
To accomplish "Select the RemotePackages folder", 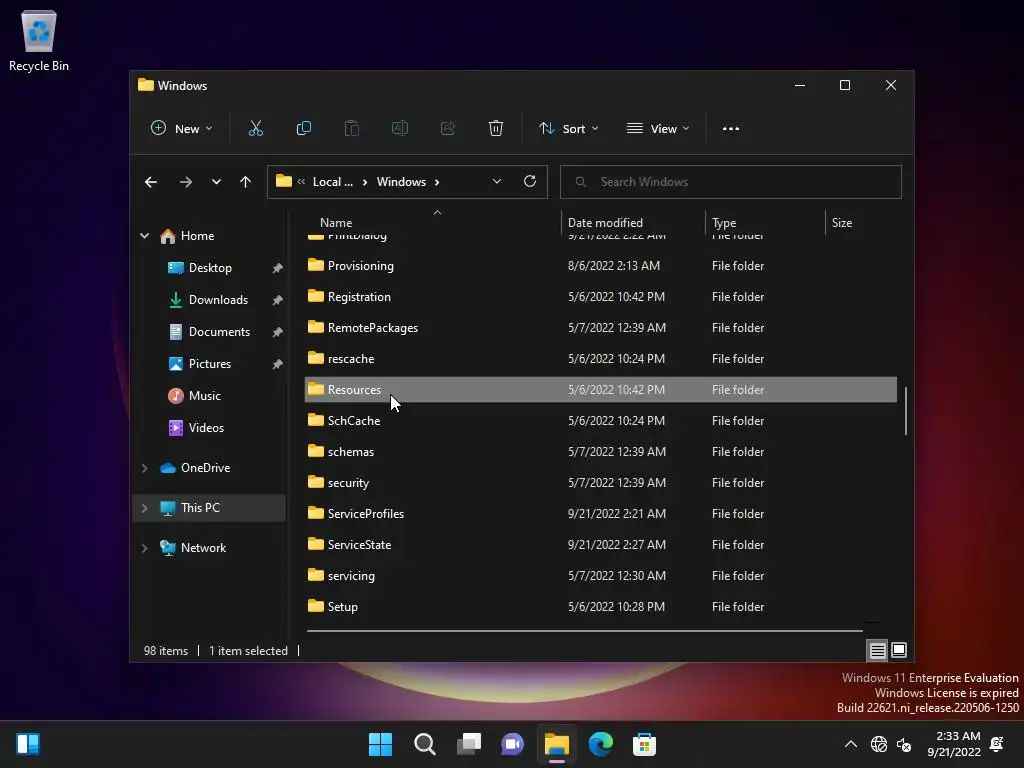I will (600, 328).
